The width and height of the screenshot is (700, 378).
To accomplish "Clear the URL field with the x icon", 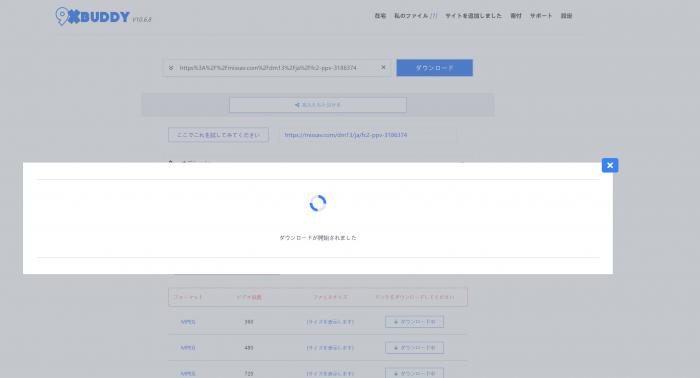I will (x=383, y=67).
